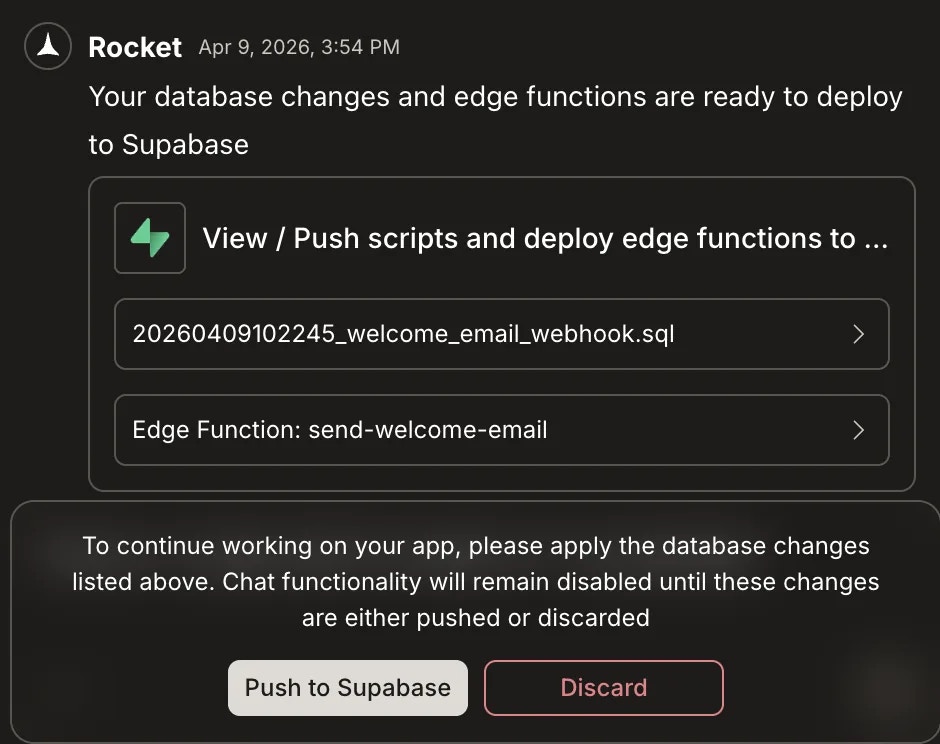Open the send-welcome-email edge function details

coord(502,430)
